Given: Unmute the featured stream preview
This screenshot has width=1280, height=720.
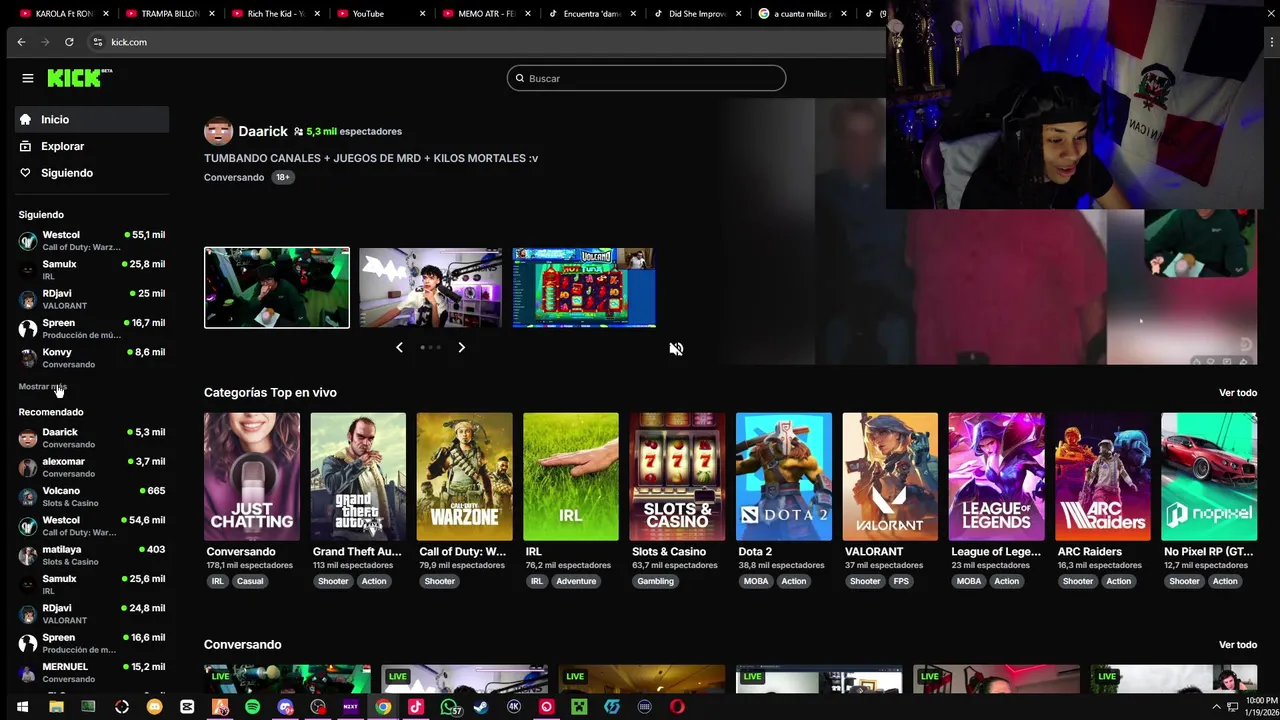Looking at the screenshot, I should click(676, 348).
